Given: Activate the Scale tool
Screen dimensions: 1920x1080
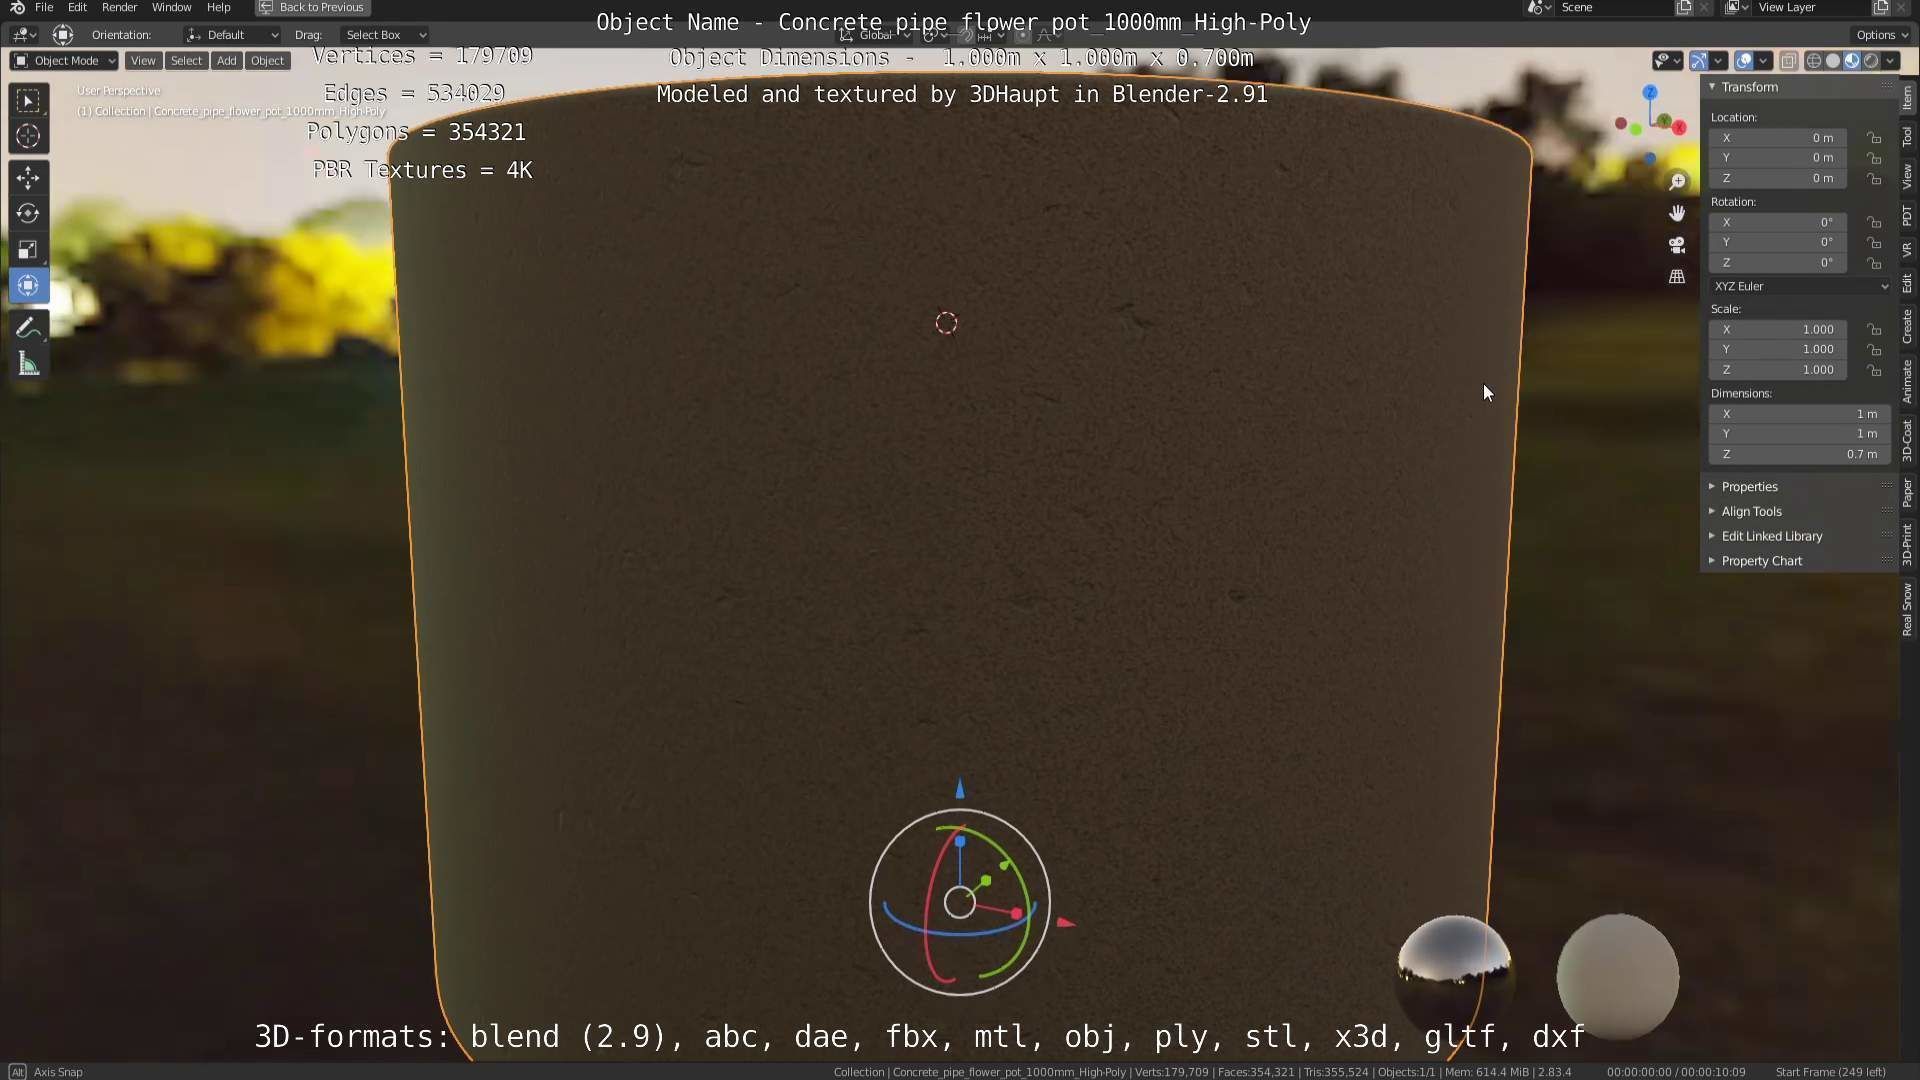Looking at the screenshot, I should click(x=28, y=250).
